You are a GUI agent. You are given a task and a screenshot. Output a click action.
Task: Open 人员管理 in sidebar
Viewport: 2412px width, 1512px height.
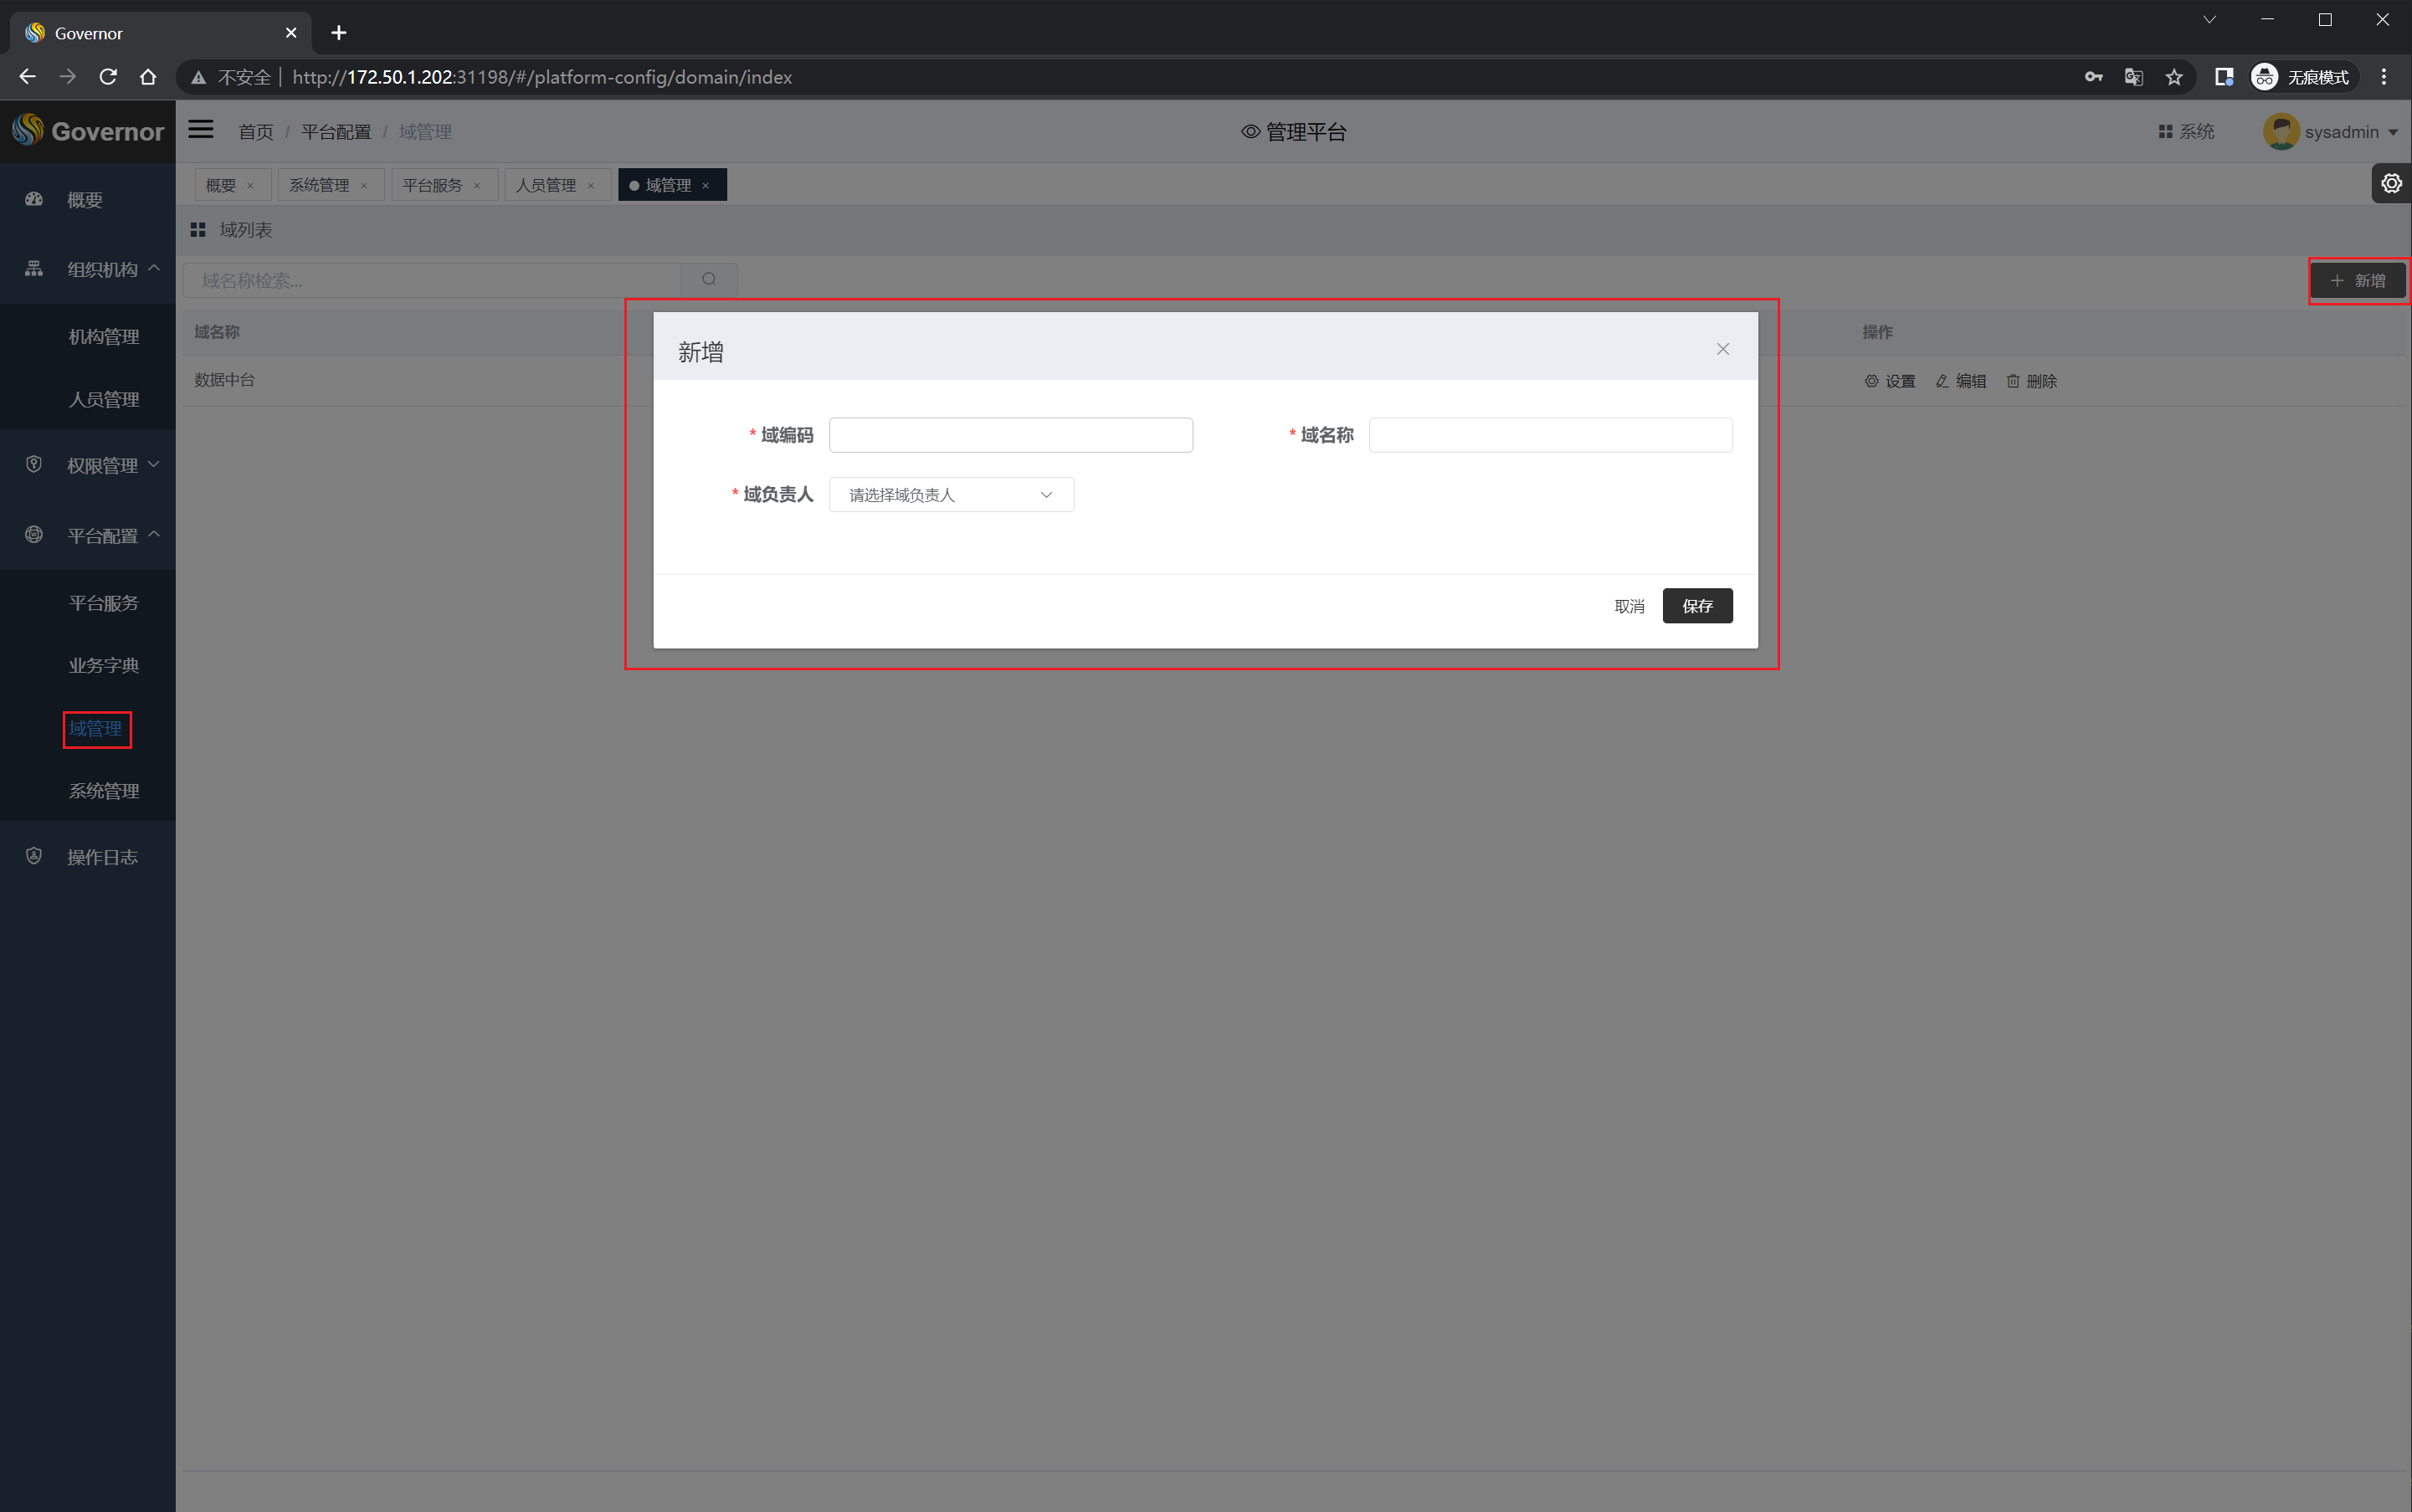[x=104, y=399]
